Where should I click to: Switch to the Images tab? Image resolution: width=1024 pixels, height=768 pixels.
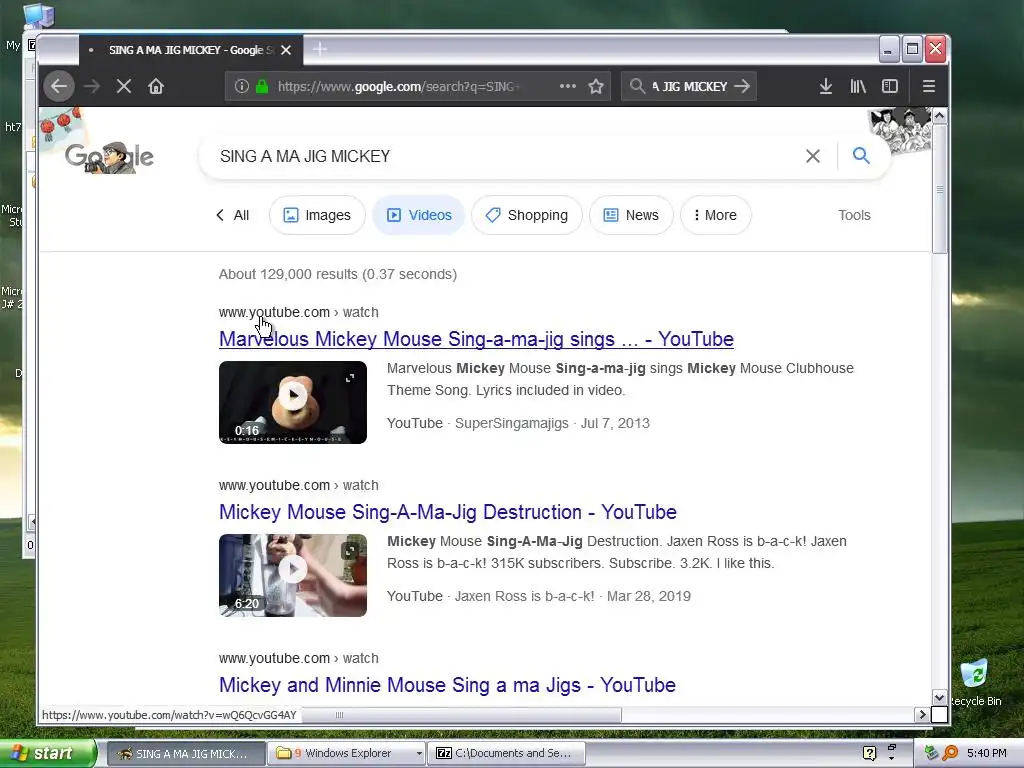click(317, 216)
